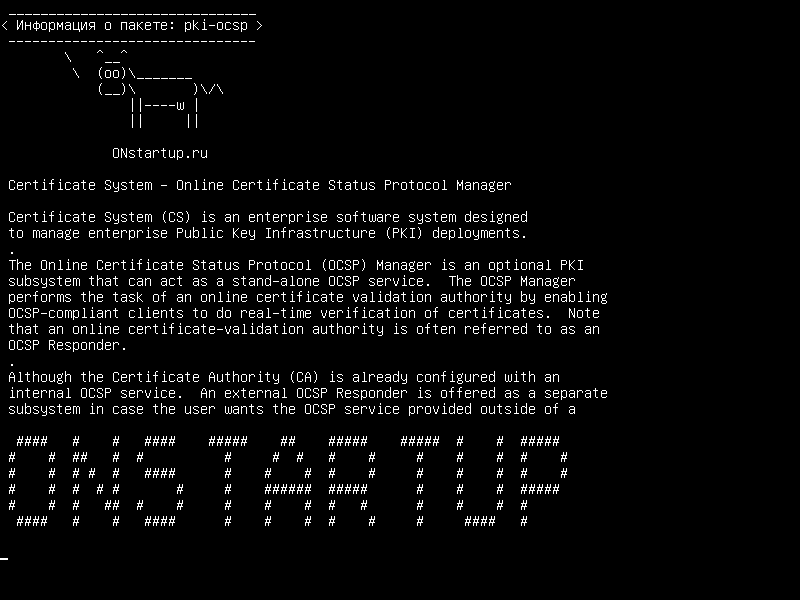Viewport: 800px width, 600px height.
Task: Click the large hash-character ONSTARTUP banner
Action: click(x=288, y=481)
